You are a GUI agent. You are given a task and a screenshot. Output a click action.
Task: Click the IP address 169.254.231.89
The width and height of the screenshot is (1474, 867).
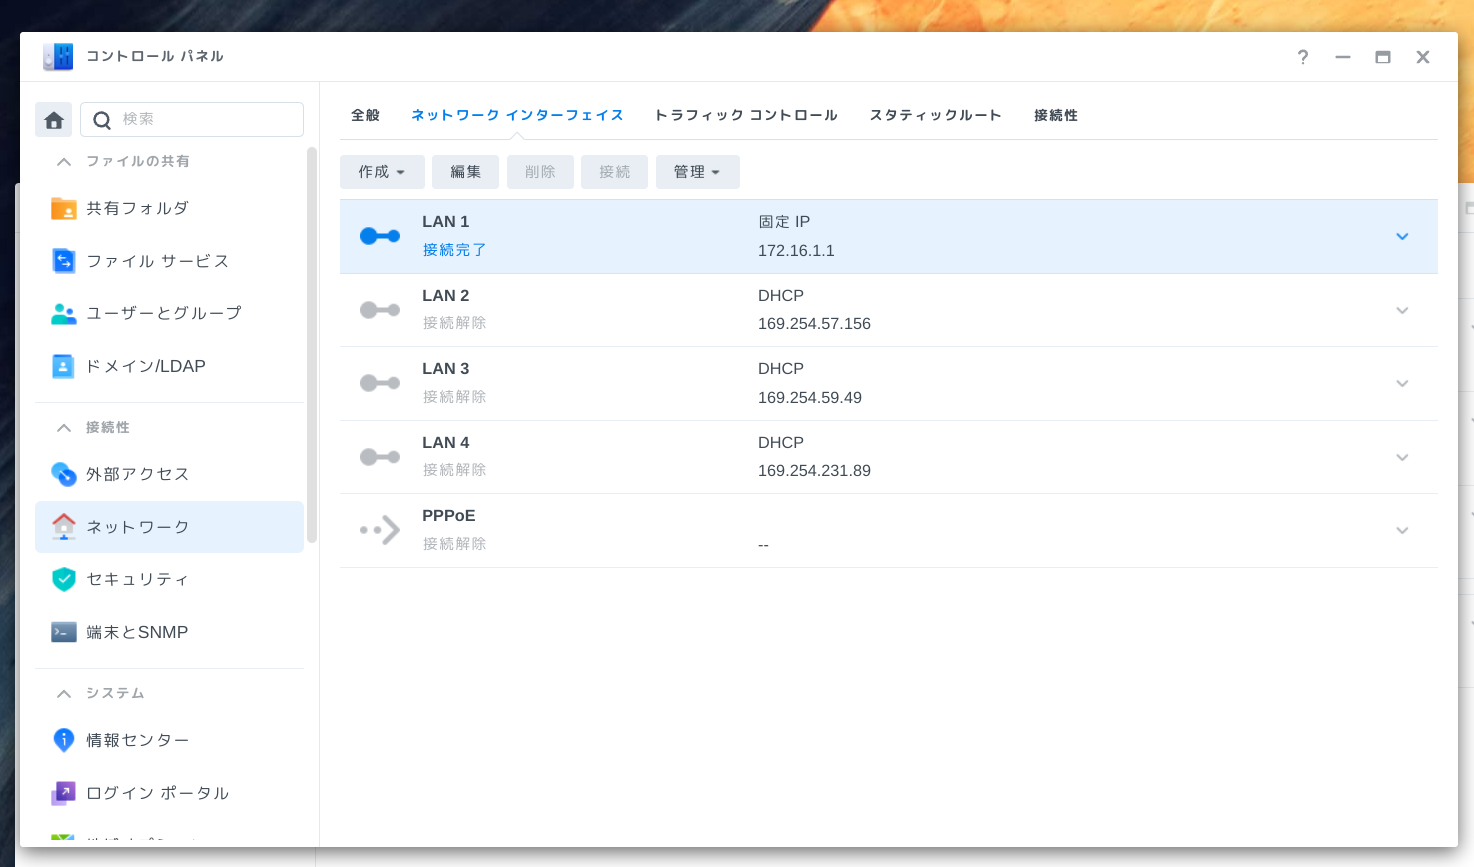coord(814,471)
